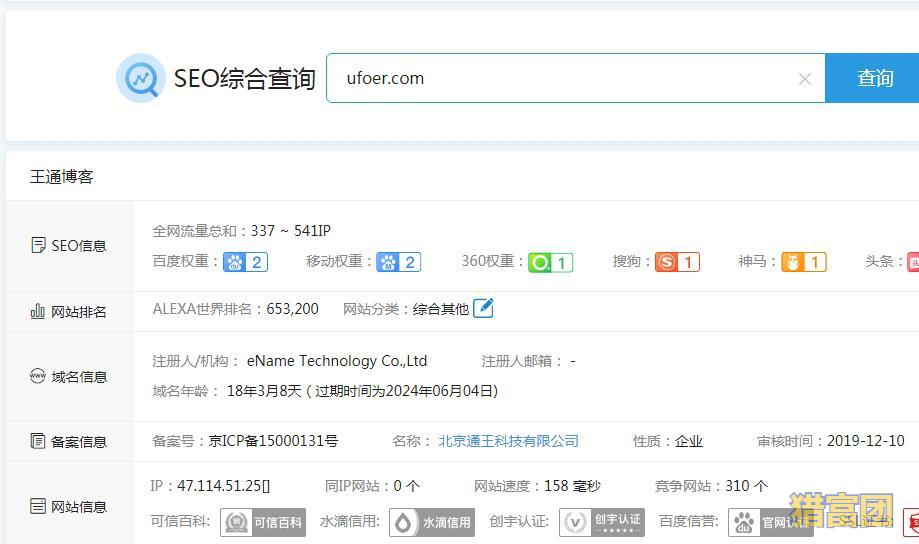Select the SEO信息 sidebar section

69,246
